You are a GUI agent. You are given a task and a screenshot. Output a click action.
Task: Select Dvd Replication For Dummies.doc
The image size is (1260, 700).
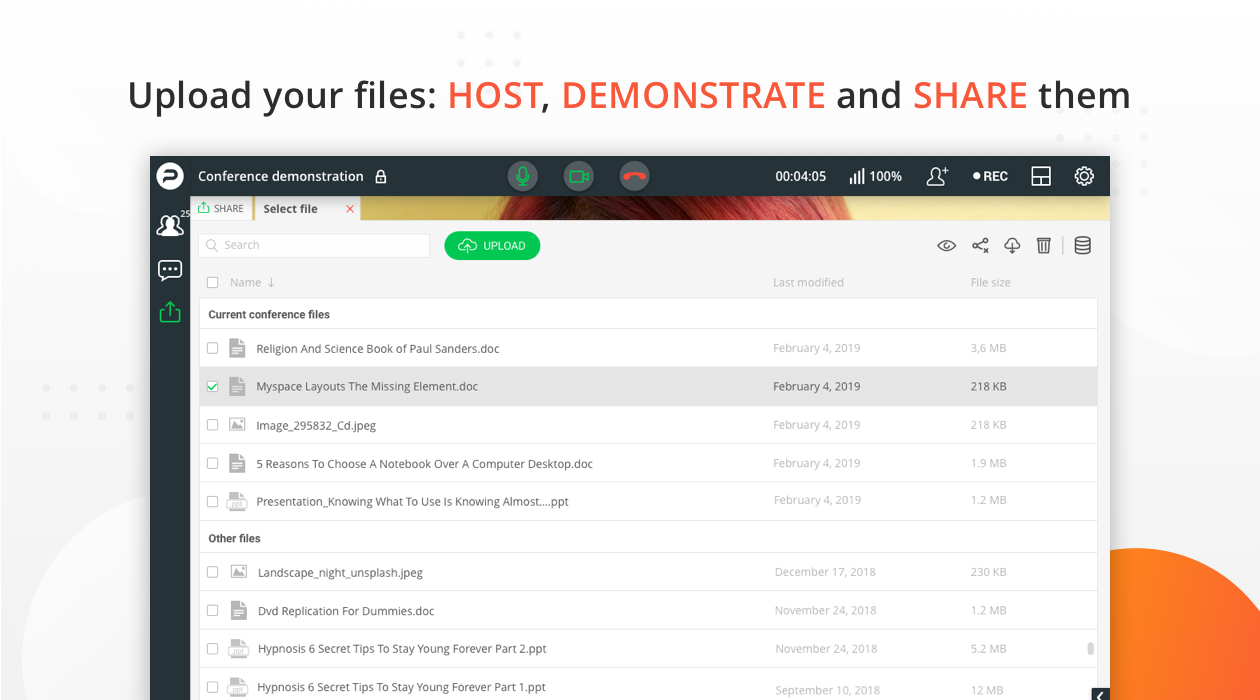346,611
